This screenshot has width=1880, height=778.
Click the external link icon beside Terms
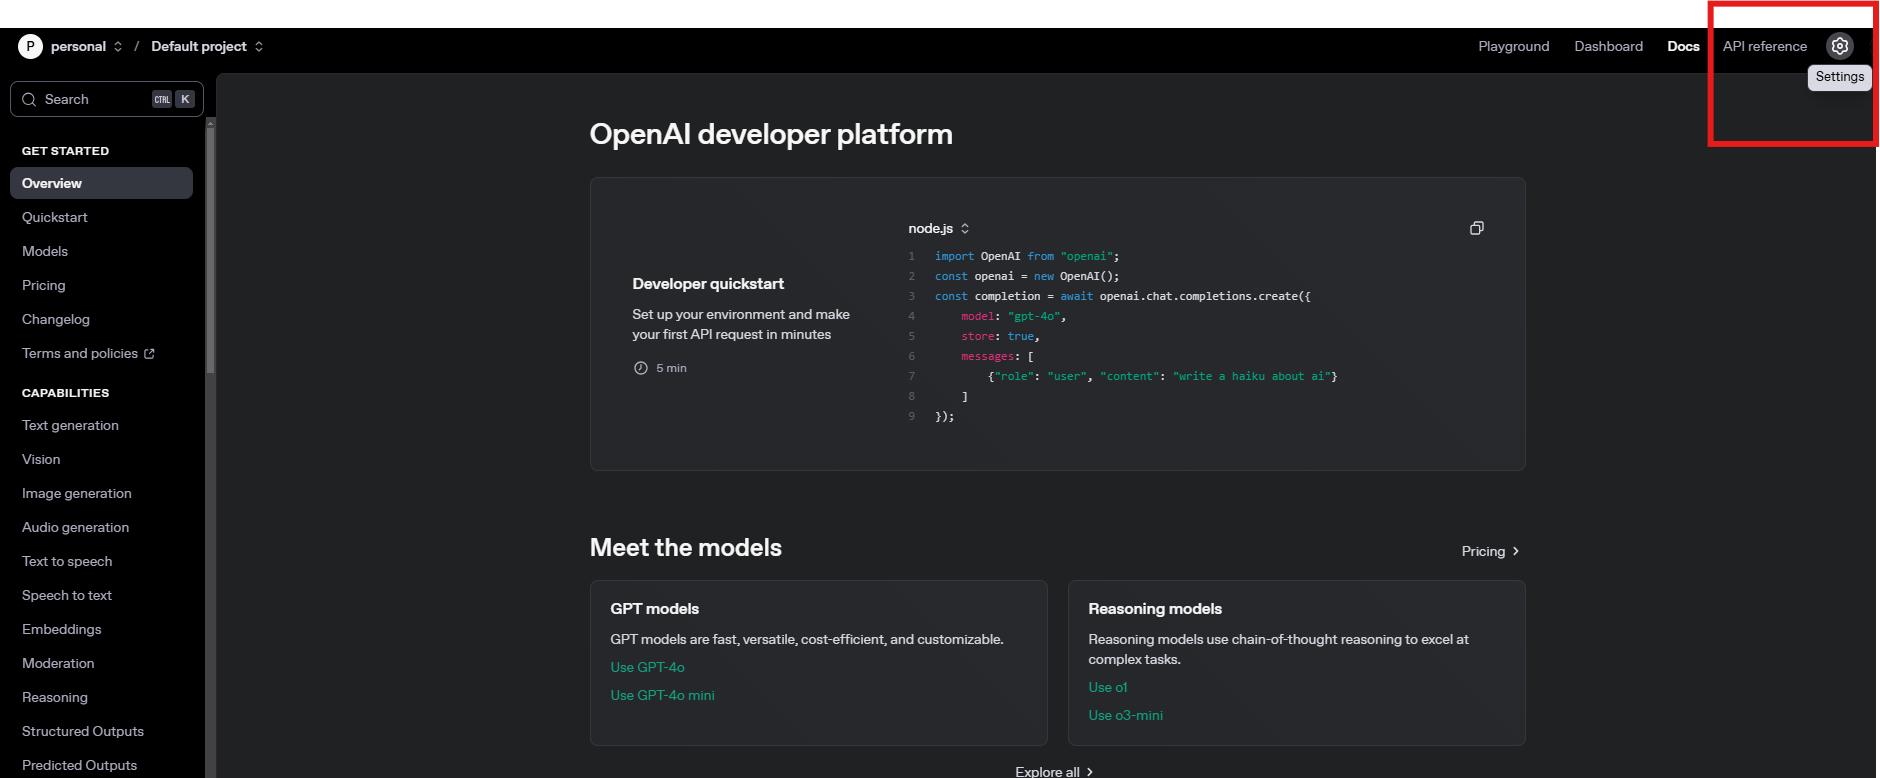[149, 353]
